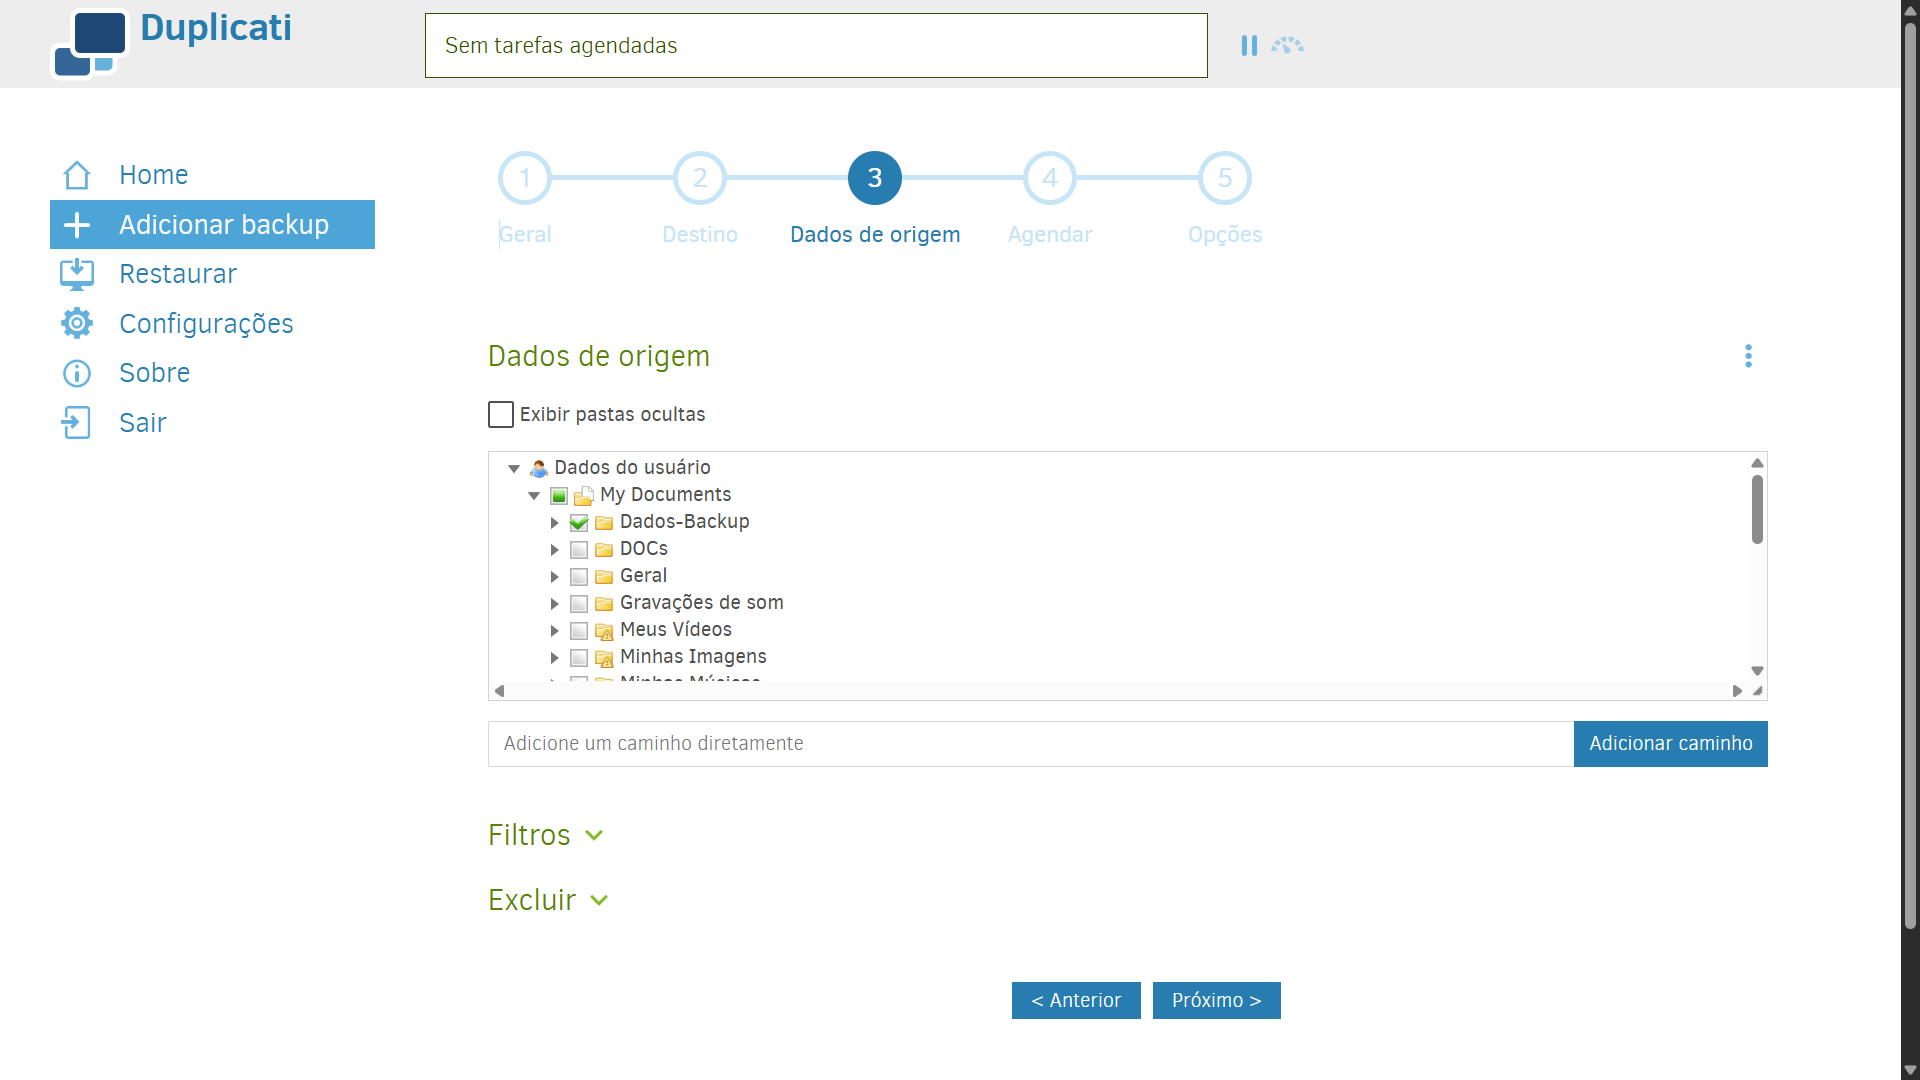Click the throttle speed gauge icon
Screen dimensions: 1920x1080
pyautogui.click(x=1287, y=46)
